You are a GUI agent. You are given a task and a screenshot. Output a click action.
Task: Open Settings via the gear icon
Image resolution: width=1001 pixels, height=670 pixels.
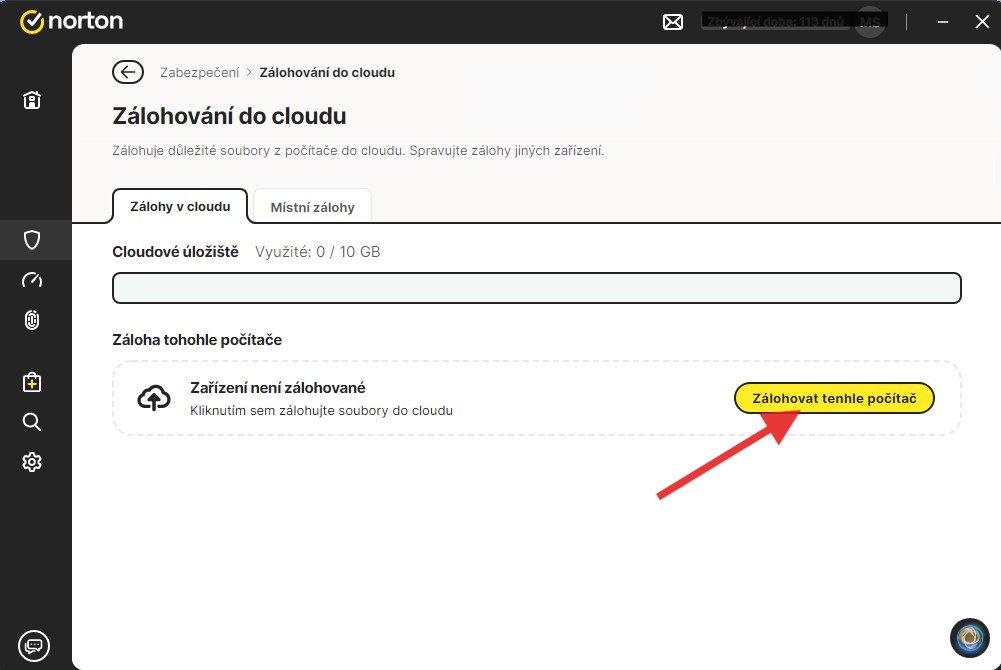pos(32,462)
